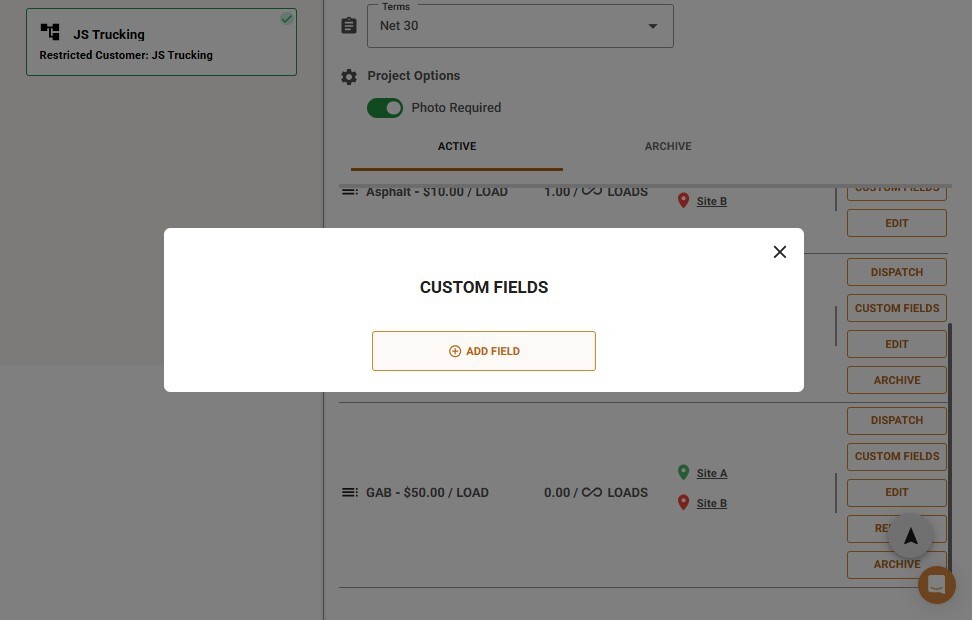Click the scroll-to-top arrow floating button

[910, 536]
